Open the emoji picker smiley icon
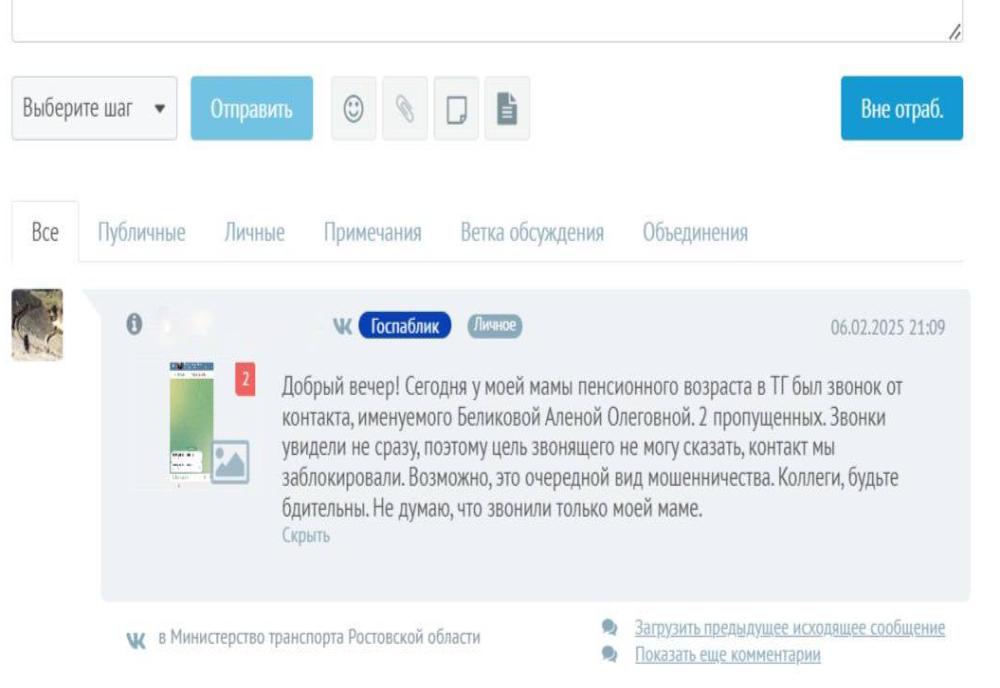 [353, 109]
